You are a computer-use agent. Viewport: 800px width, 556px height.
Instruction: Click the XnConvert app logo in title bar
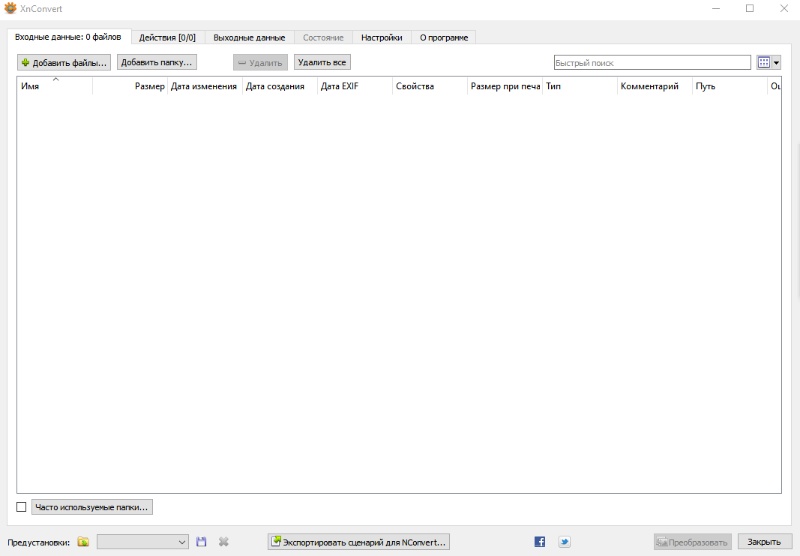point(10,8)
